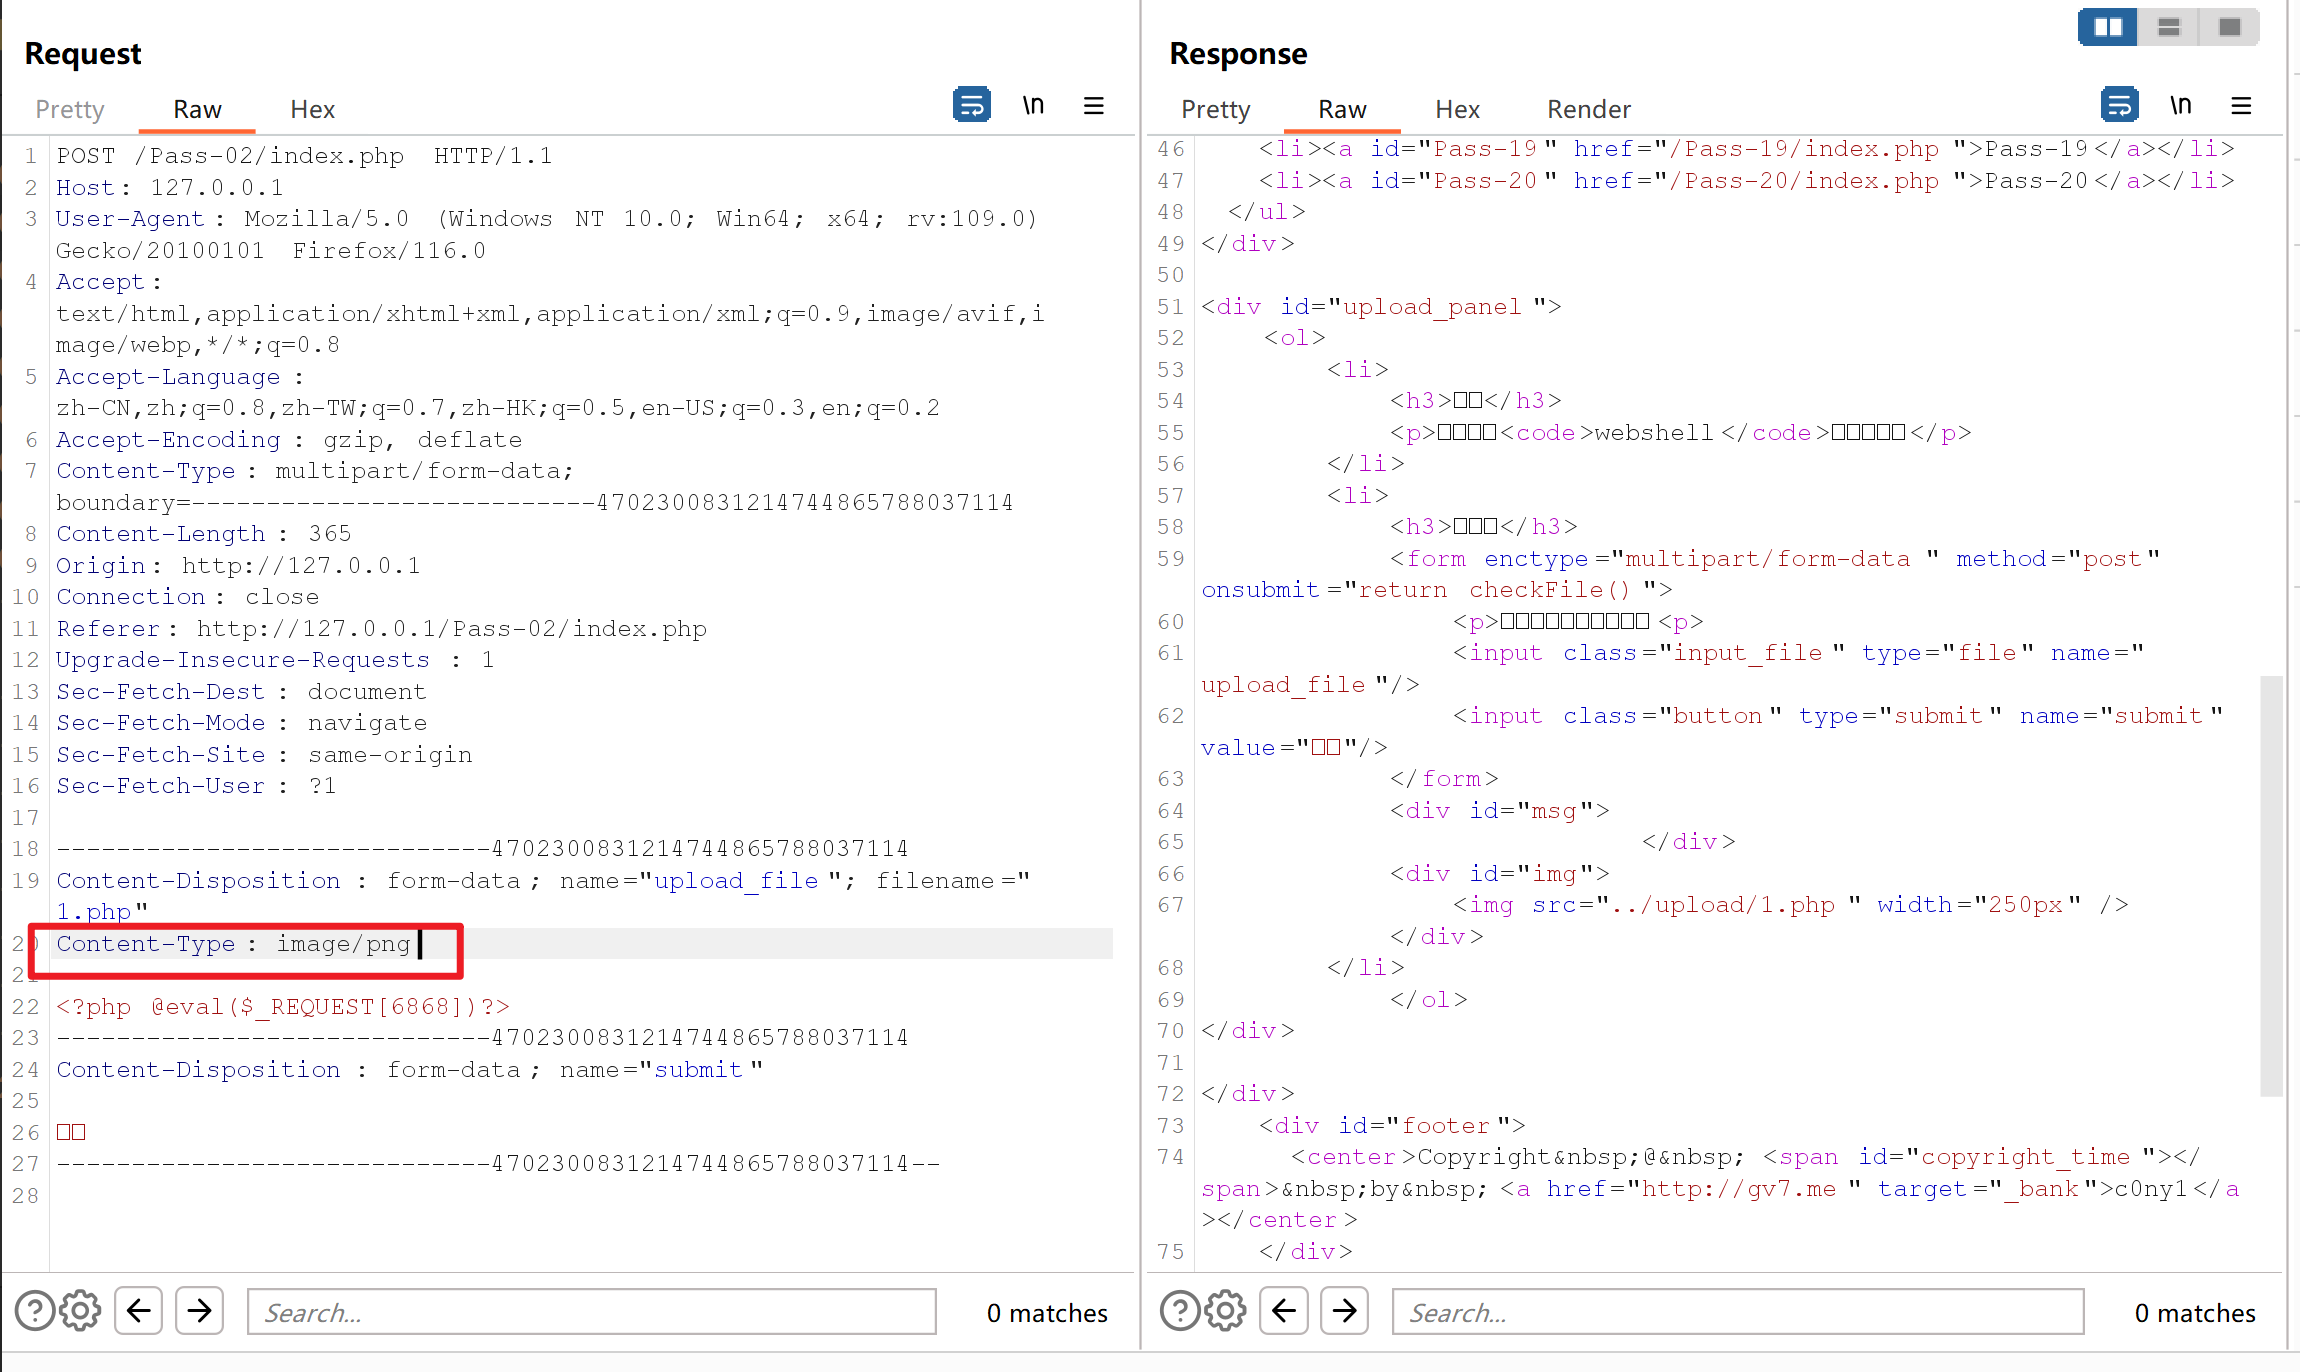Screen dimensions: 2300x1372
Task: Click the 'Content-Type: image/png' line in Request
Action: pyautogui.click(x=233, y=944)
